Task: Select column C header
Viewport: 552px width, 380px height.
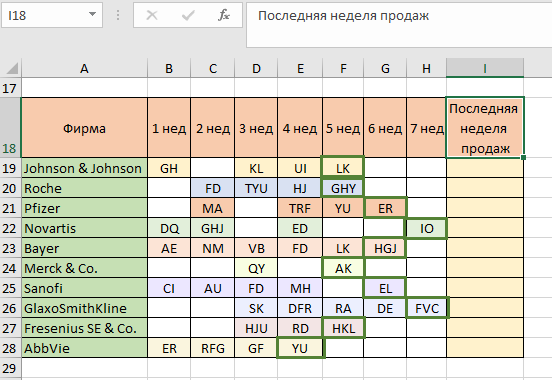Action: pyautogui.click(x=213, y=68)
